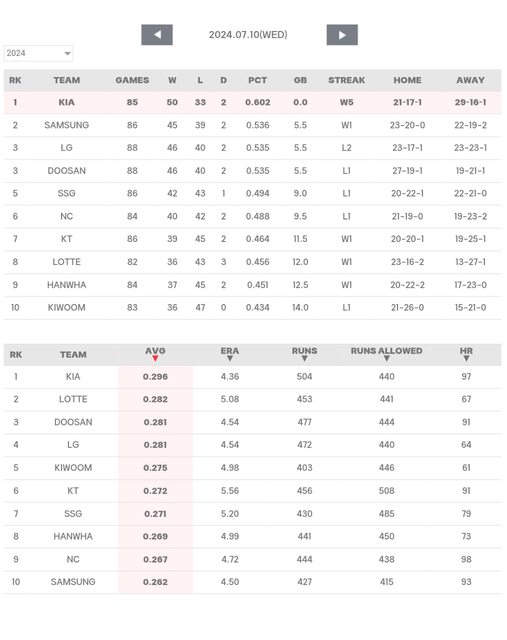Sort team stats by ERA column
The image size is (507, 640).
click(230, 358)
